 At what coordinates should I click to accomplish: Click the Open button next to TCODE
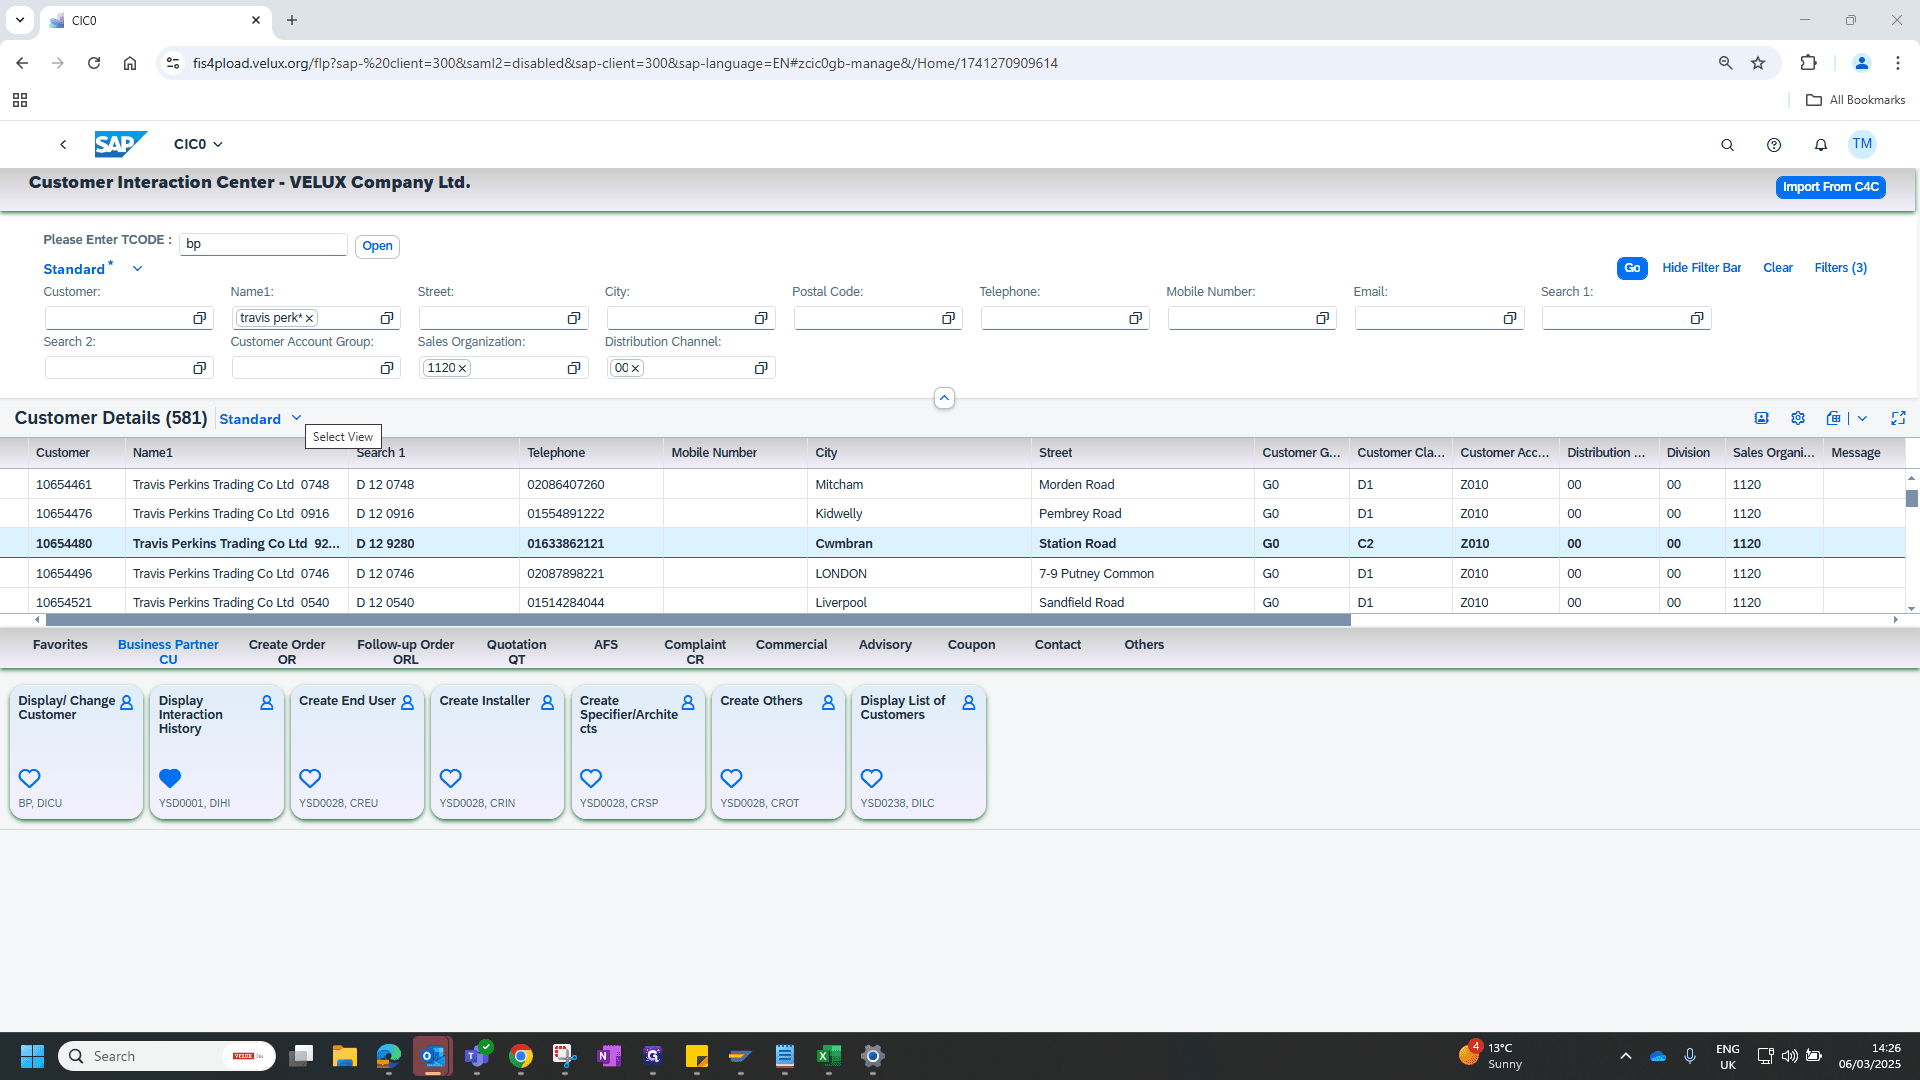point(377,246)
